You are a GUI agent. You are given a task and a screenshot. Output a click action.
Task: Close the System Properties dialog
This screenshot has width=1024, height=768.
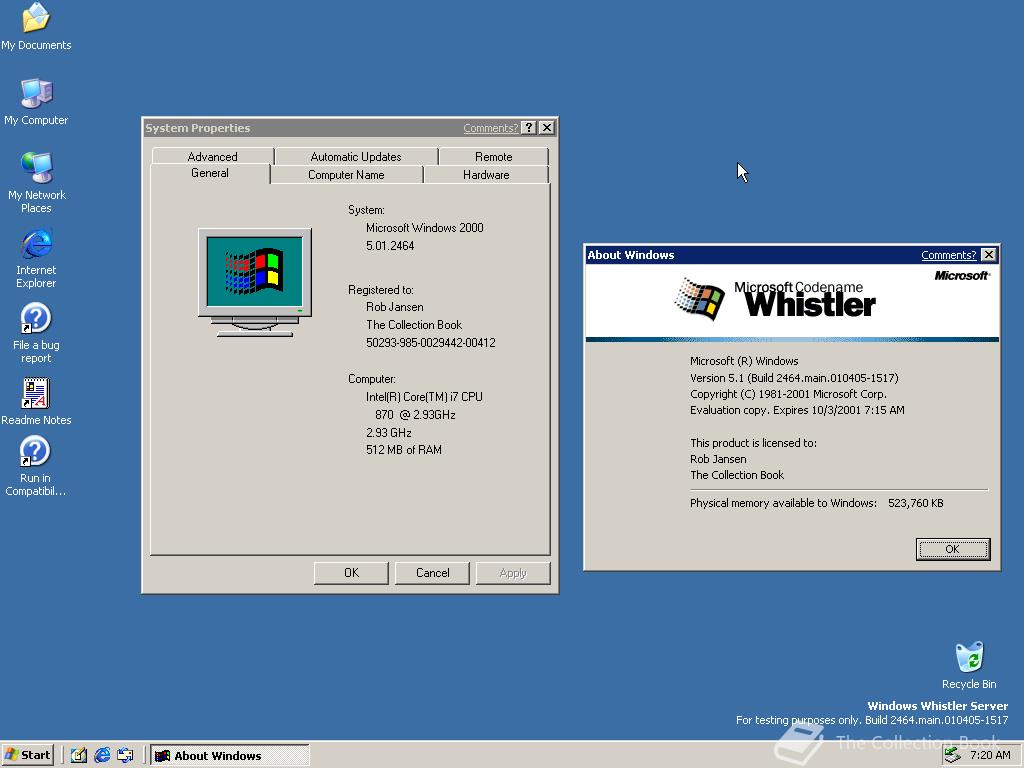coord(547,128)
